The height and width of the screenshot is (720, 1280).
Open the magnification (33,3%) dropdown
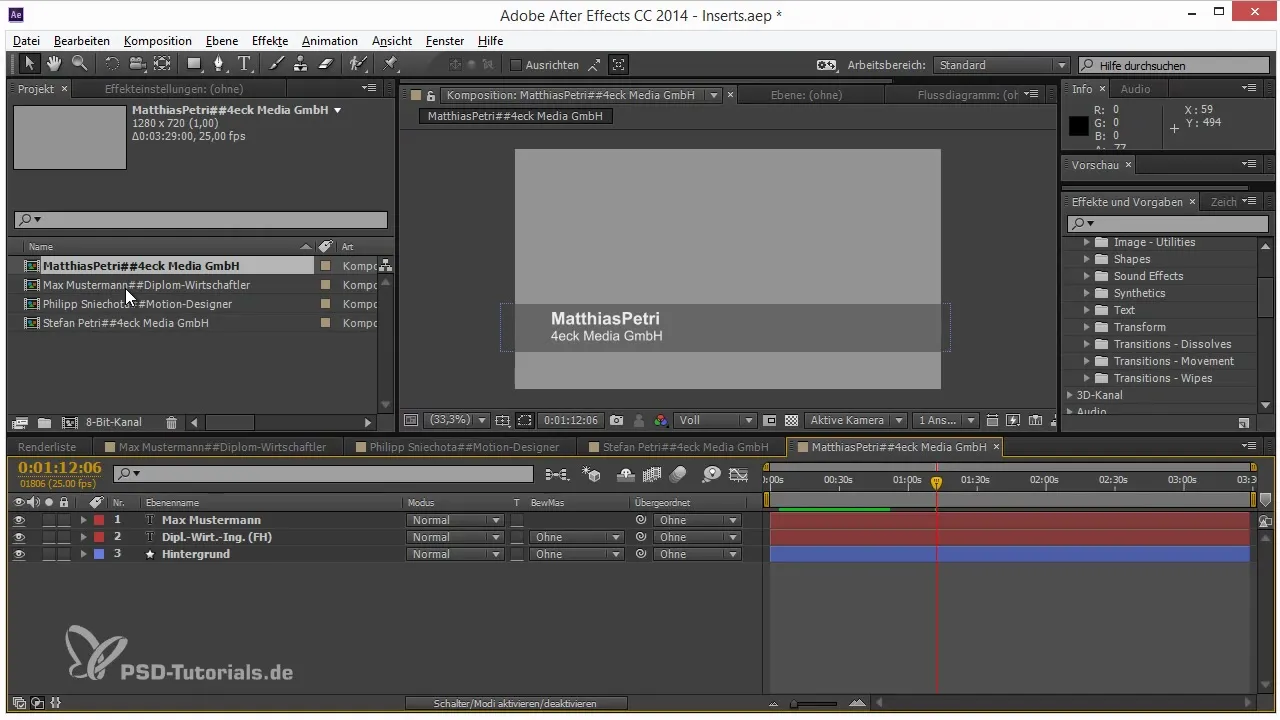tap(457, 421)
